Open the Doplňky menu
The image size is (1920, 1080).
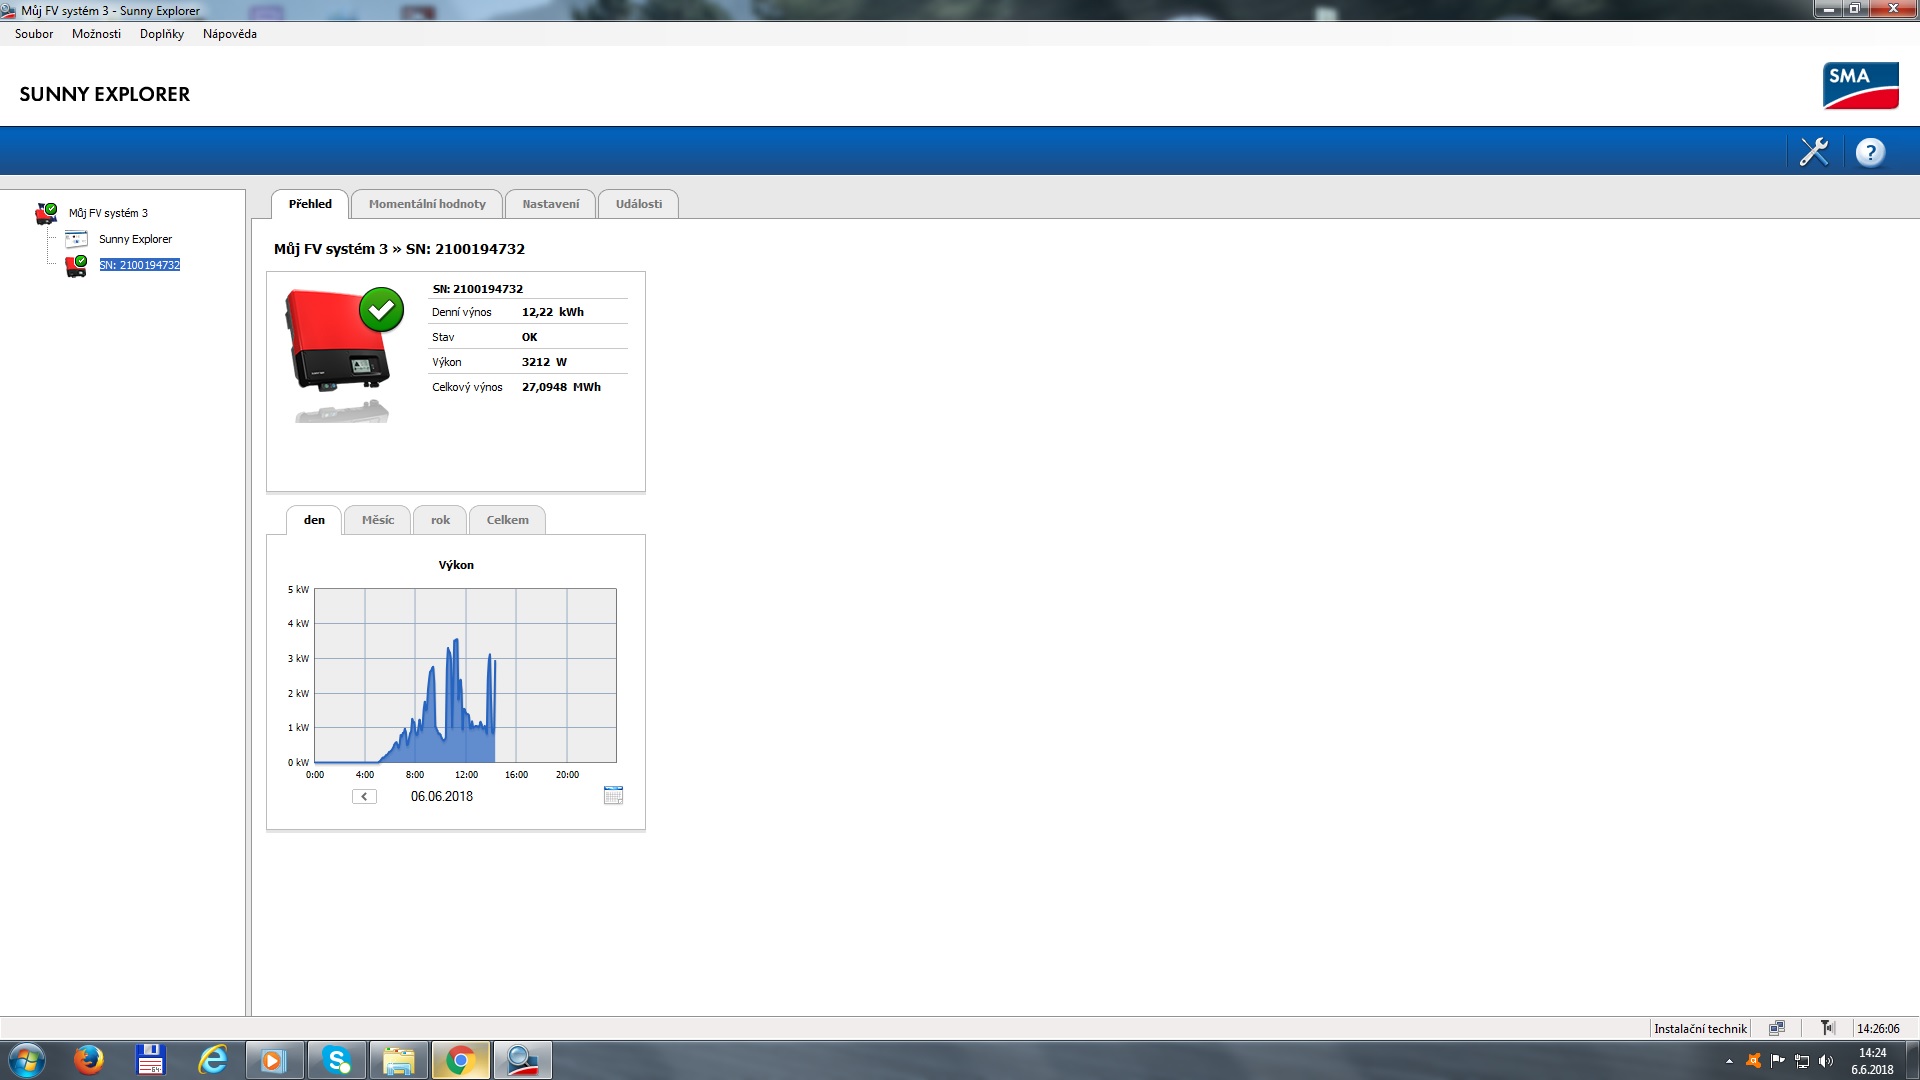click(x=161, y=34)
